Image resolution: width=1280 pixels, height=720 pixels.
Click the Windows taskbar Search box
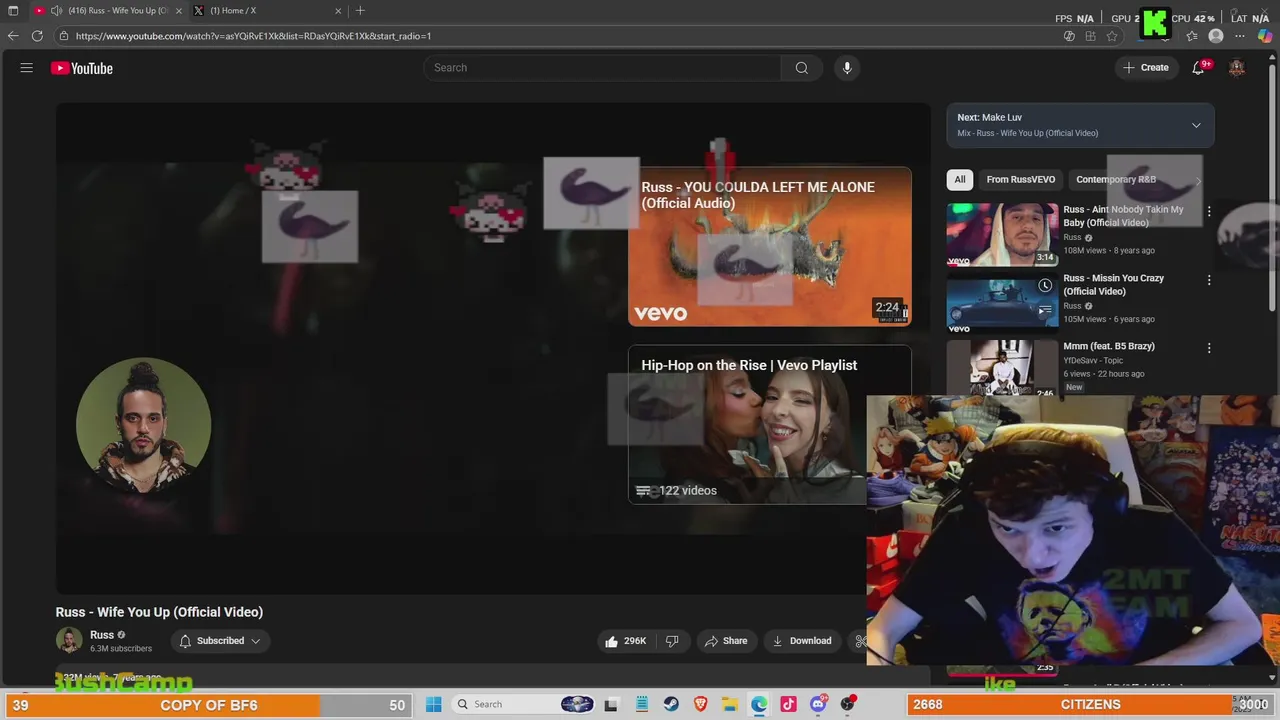point(523,704)
